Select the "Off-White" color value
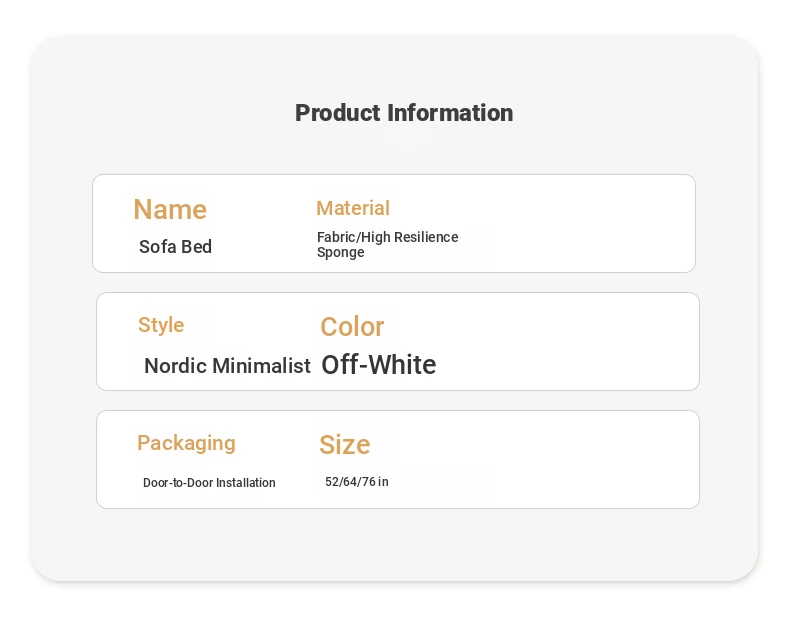The image size is (790, 626). 379,365
